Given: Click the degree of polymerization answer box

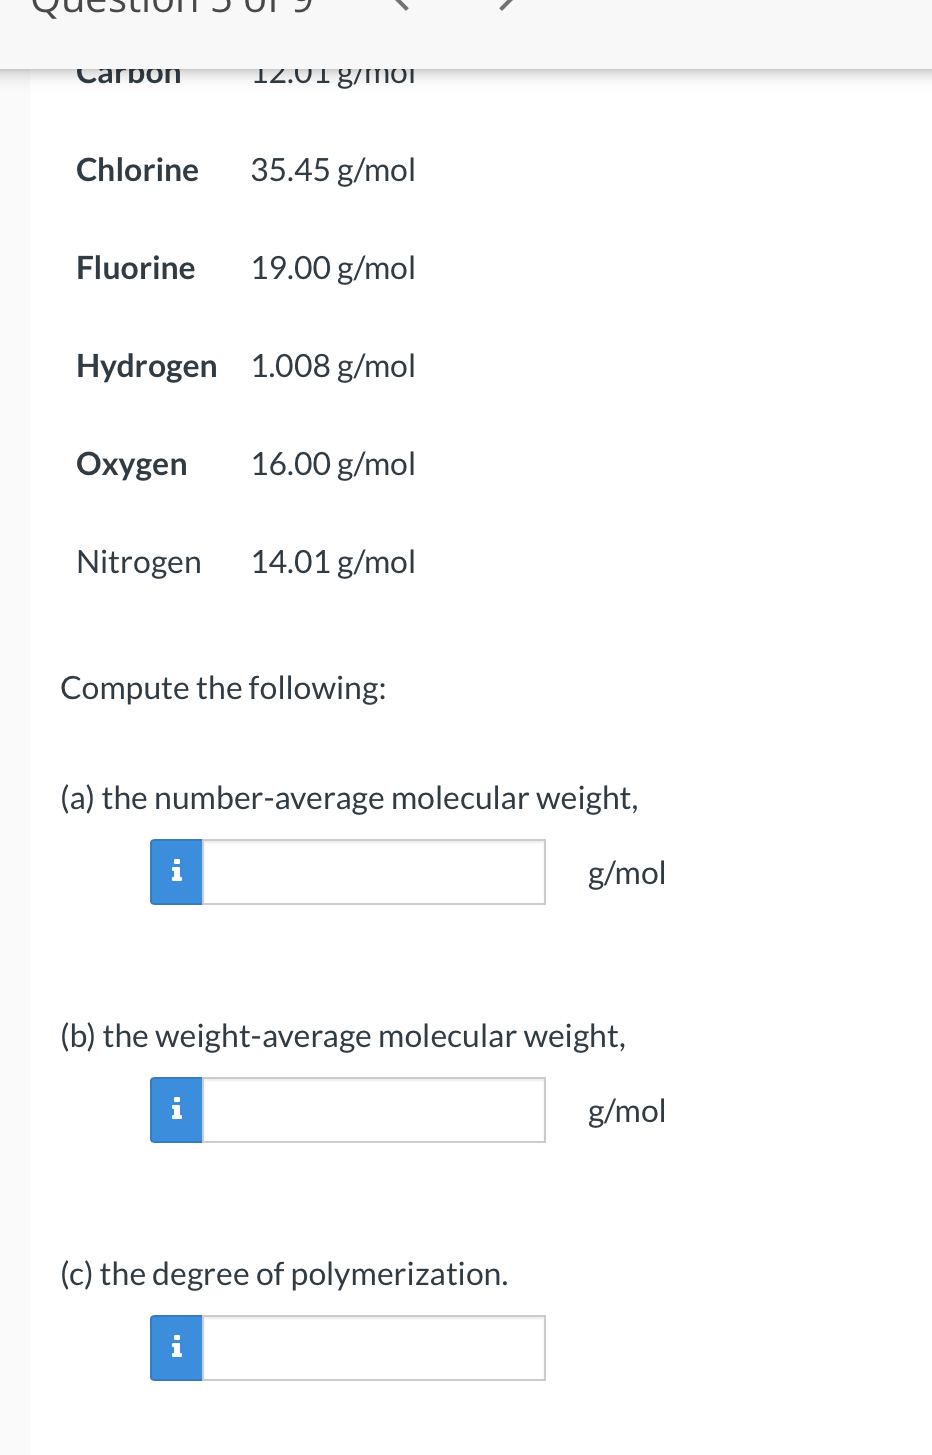Looking at the screenshot, I should [374, 1347].
